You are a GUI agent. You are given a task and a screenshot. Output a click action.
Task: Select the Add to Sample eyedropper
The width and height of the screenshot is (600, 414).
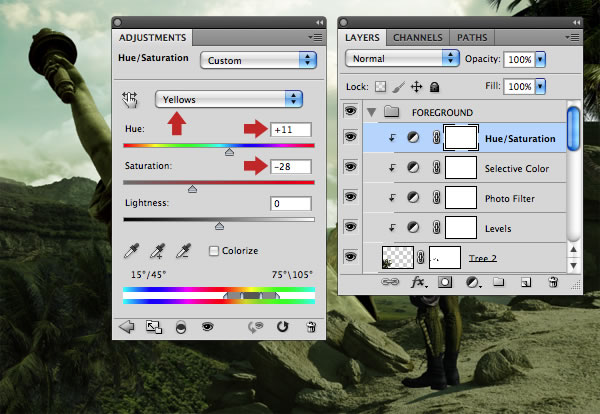pos(158,251)
